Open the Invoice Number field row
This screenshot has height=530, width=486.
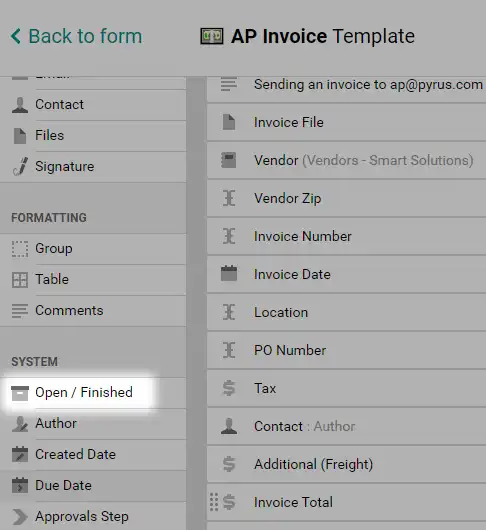point(346,236)
